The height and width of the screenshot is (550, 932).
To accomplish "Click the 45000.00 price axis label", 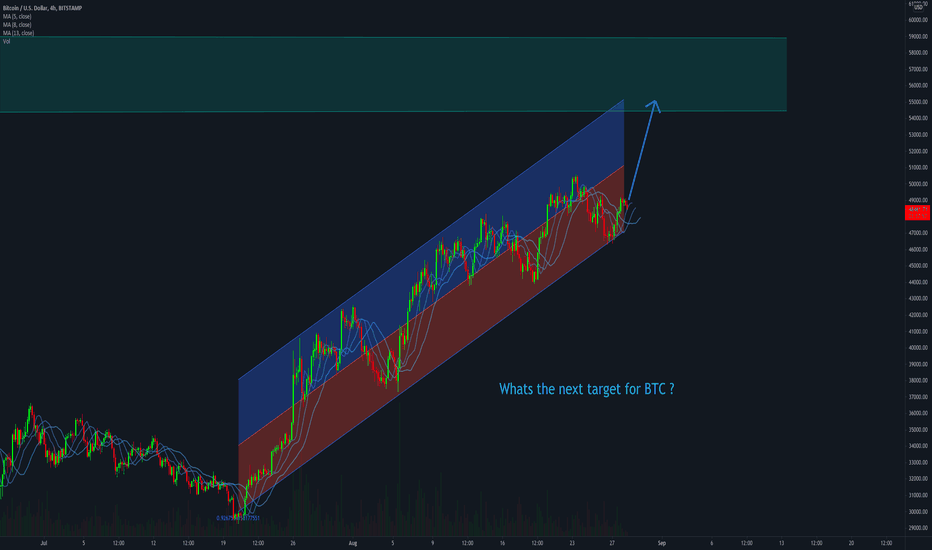I will tap(918, 266).
